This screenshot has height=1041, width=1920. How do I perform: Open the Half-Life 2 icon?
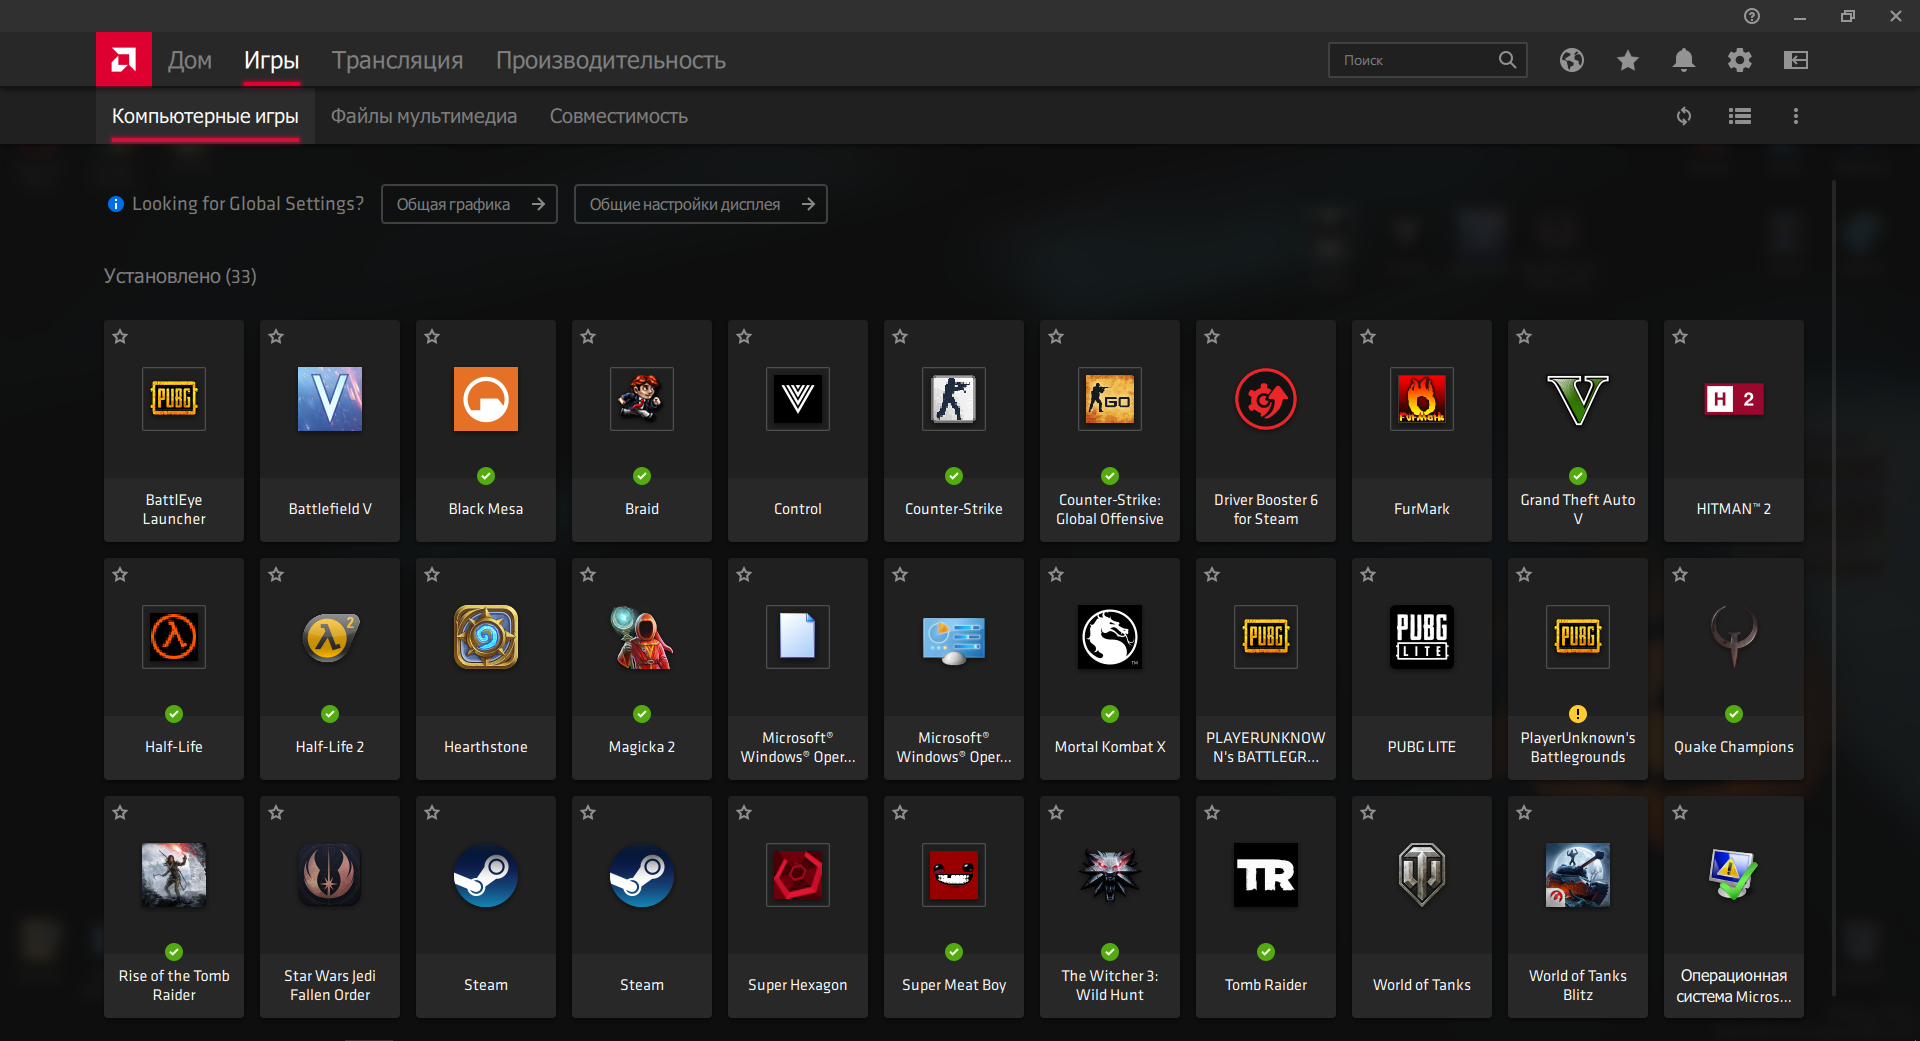[x=330, y=637]
